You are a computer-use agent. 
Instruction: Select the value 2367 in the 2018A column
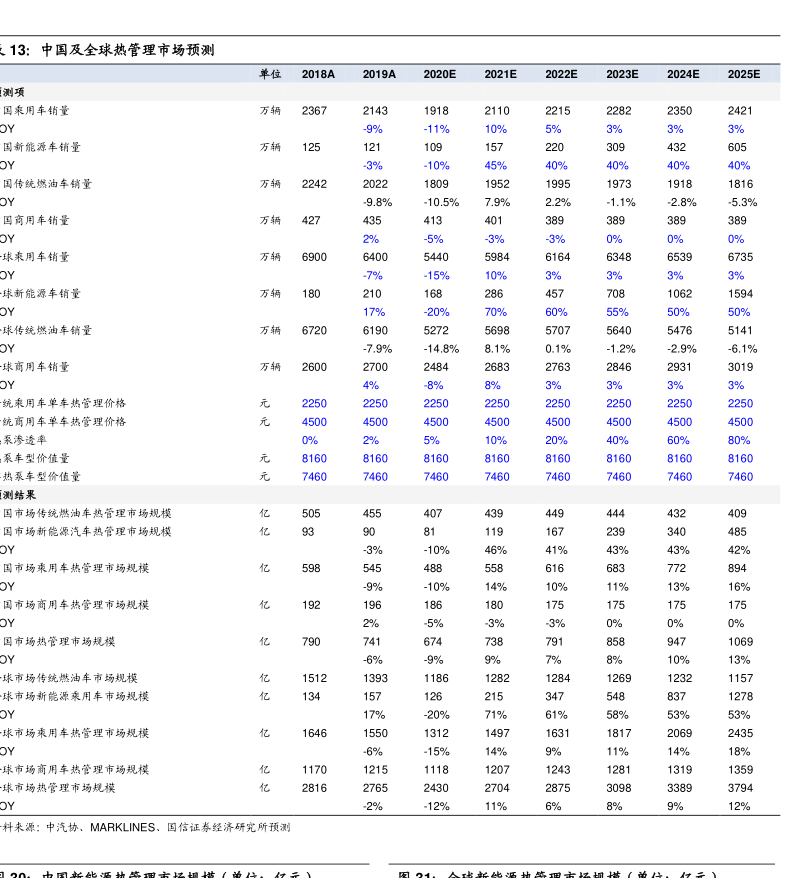[314, 111]
